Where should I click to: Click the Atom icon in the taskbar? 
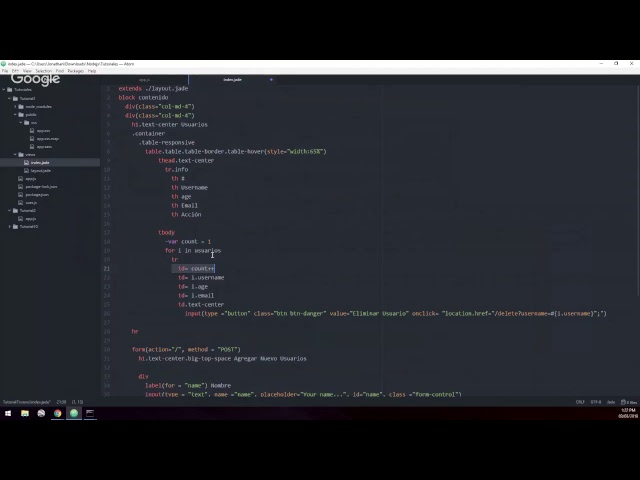[x=74, y=413]
